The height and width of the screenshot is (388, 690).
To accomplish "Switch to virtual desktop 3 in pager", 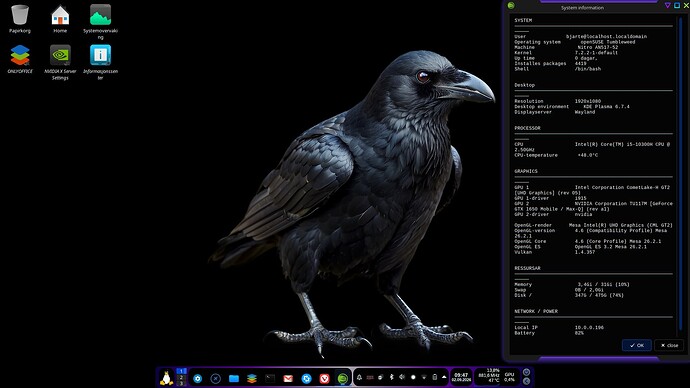I will pos(181,383).
